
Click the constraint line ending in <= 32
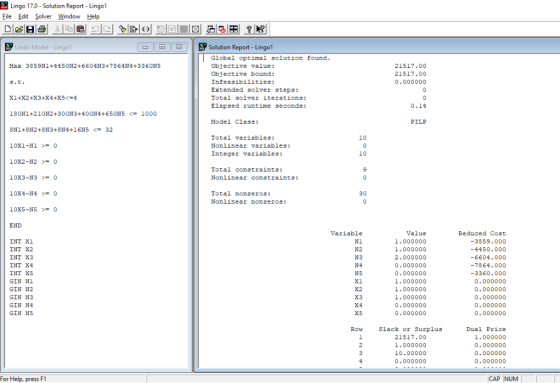61,130
